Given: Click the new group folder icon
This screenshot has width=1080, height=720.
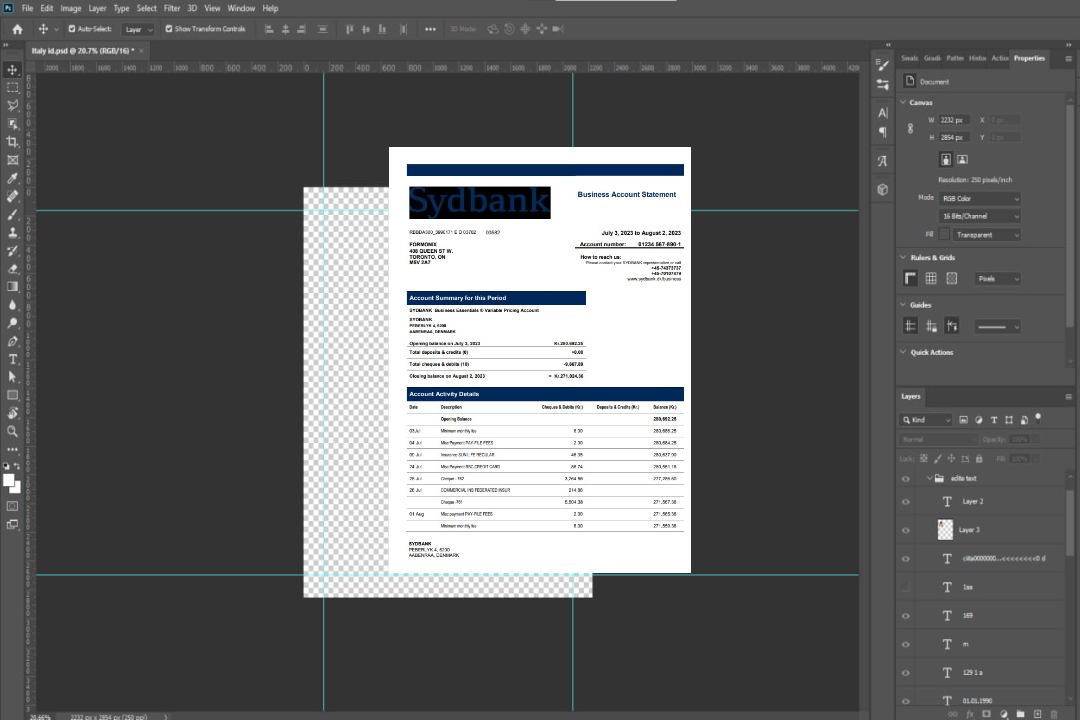Looking at the screenshot, I should click(1021, 714).
